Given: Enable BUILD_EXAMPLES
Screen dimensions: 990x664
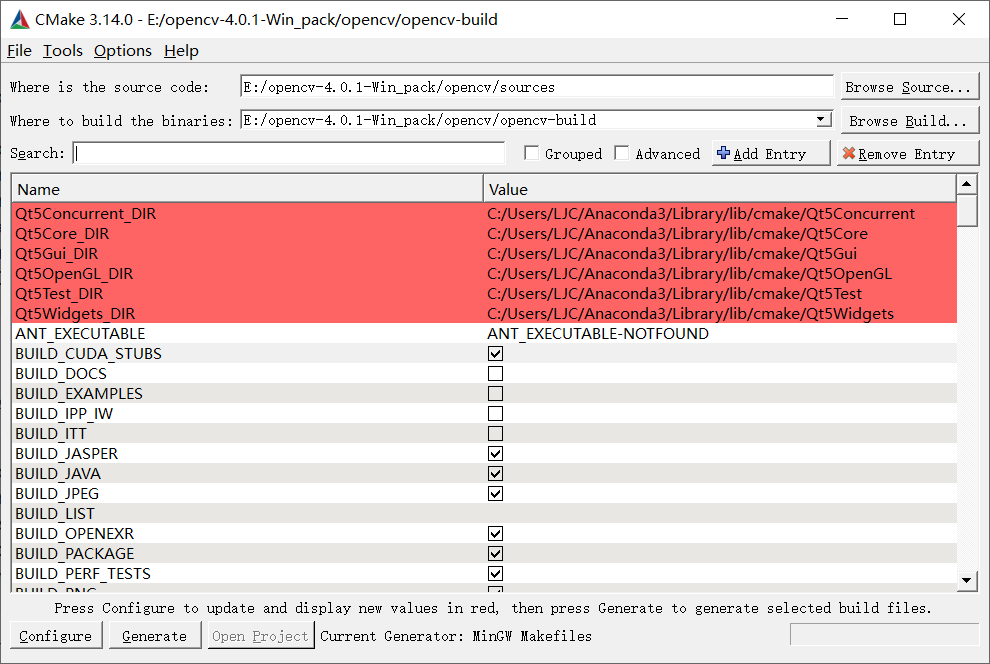Looking at the screenshot, I should [495, 393].
